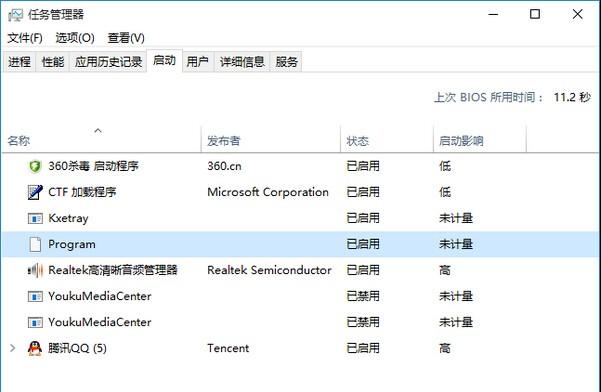Open the 服务 tab
This screenshot has width=601, height=392.
[x=286, y=62]
